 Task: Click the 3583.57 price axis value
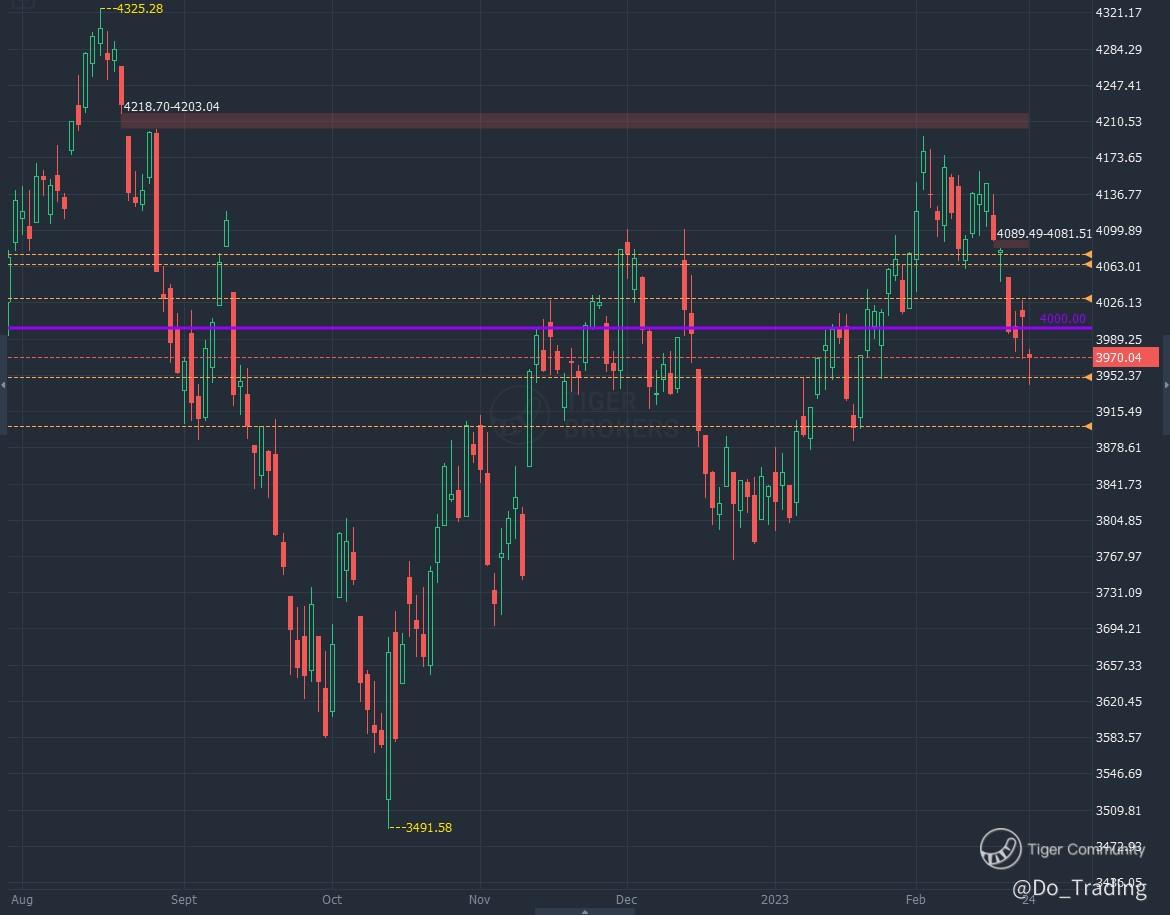click(x=1119, y=737)
